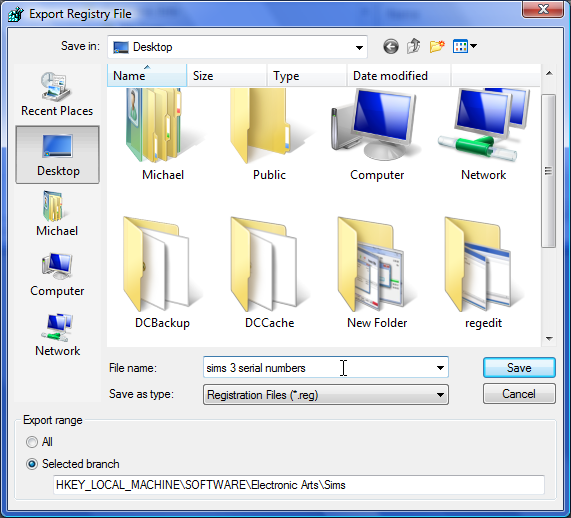
Task: Click the Cancel button
Action: coord(519,394)
